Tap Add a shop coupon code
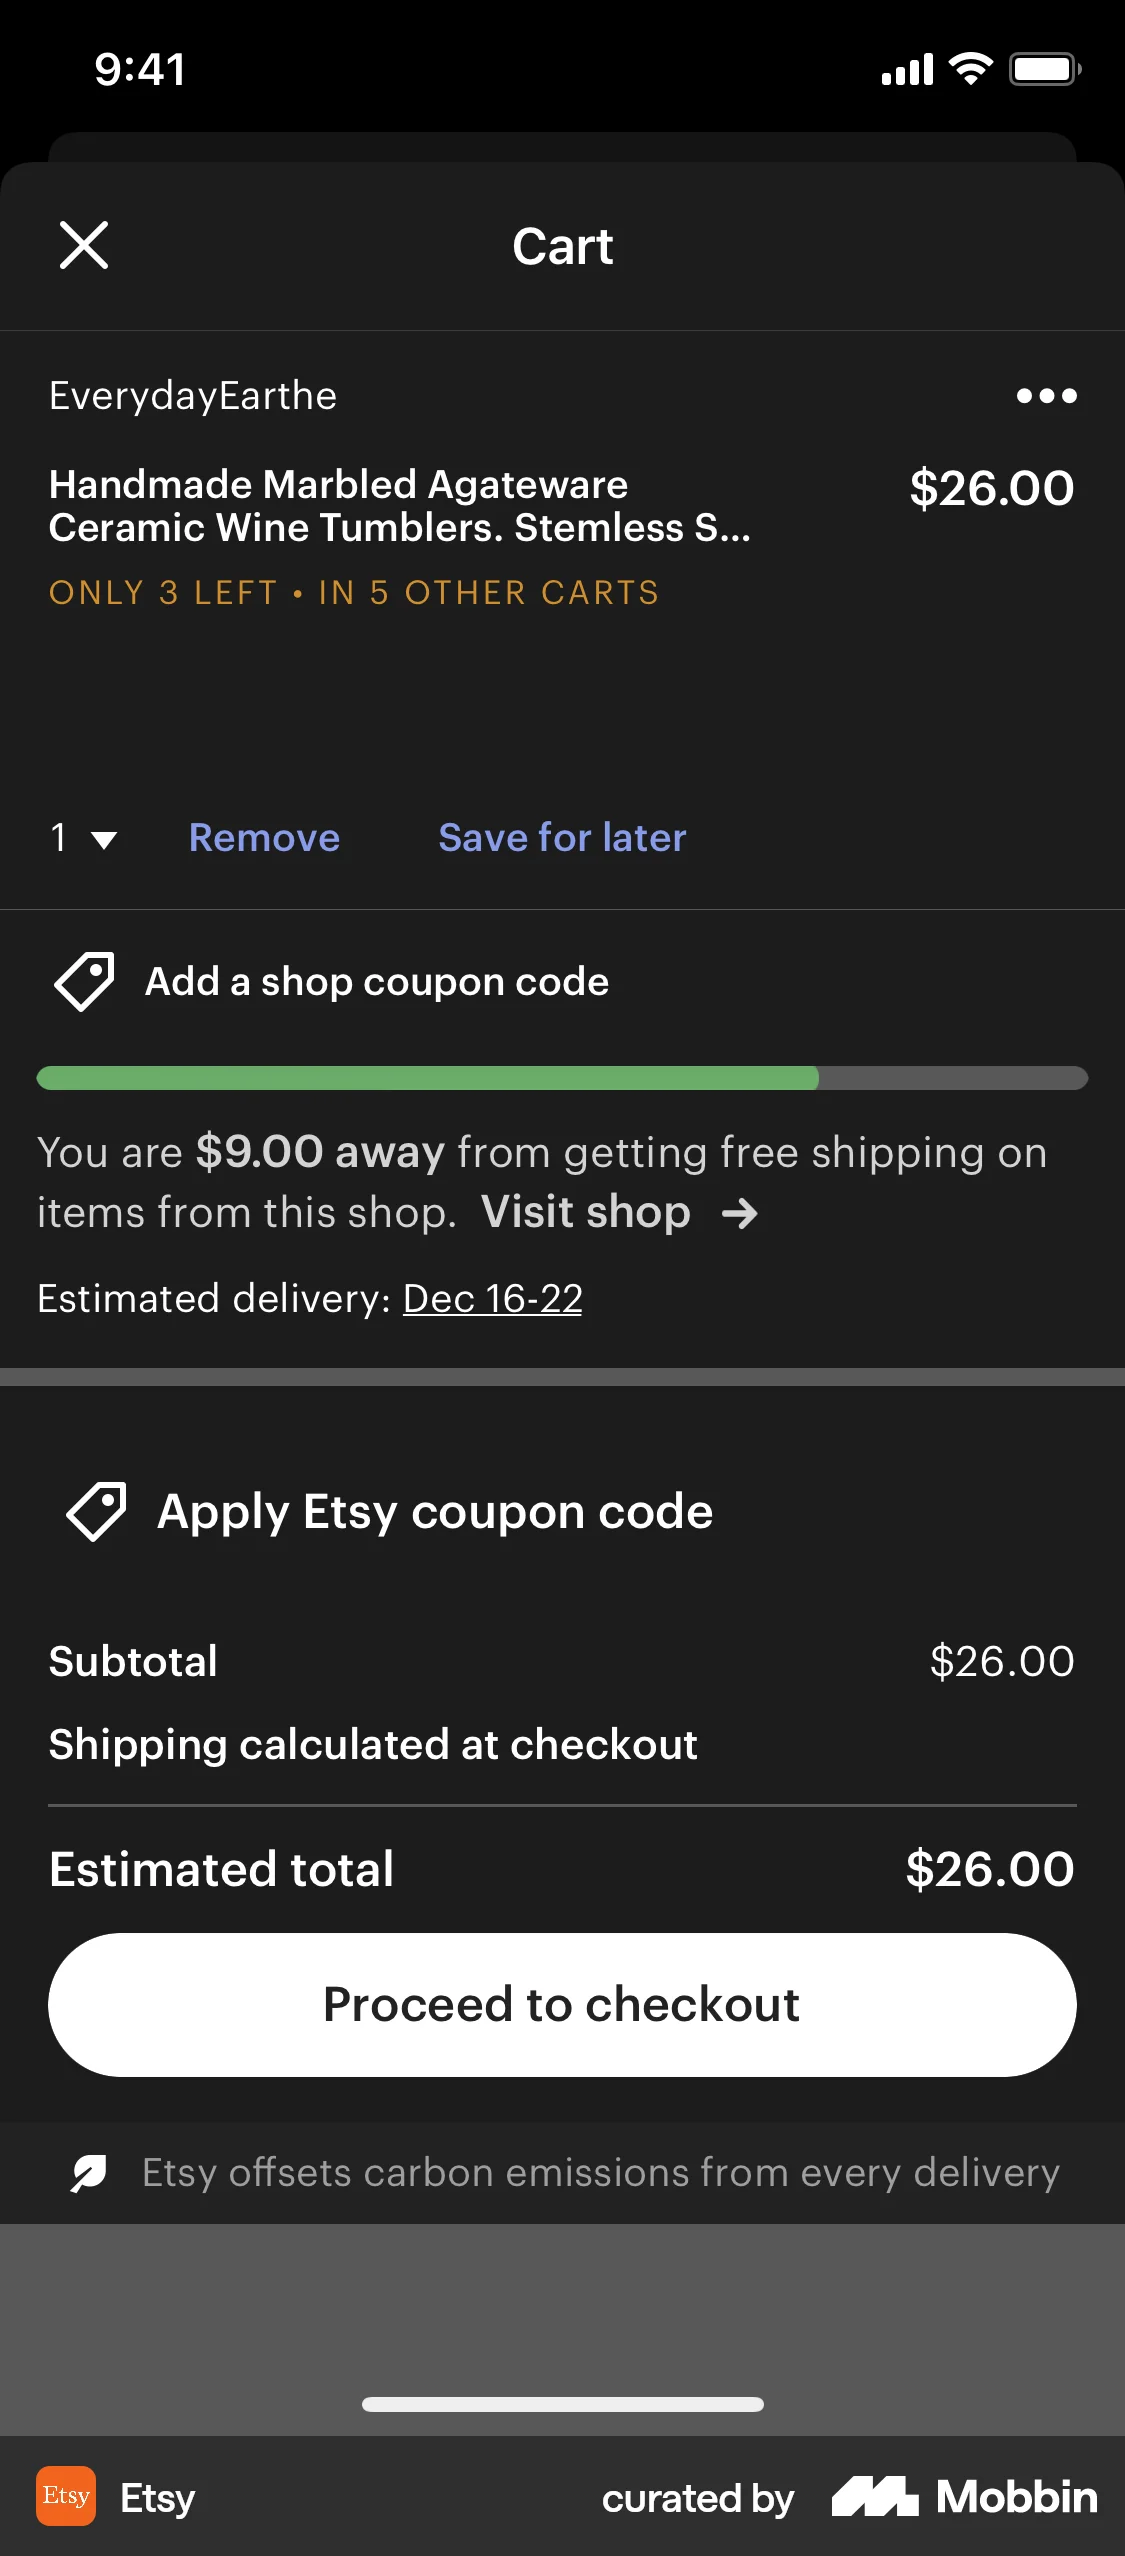Viewport: 1125px width, 2556px height. pyautogui.click(x=377, y=981)
